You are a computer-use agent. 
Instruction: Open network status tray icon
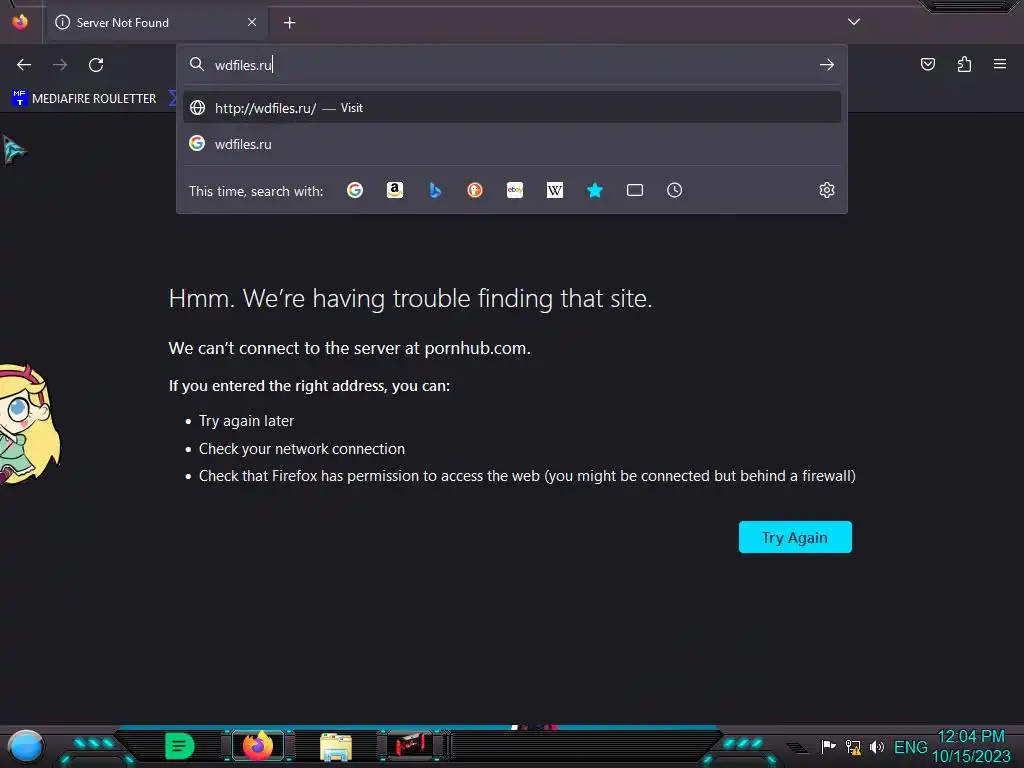point(853,747)
